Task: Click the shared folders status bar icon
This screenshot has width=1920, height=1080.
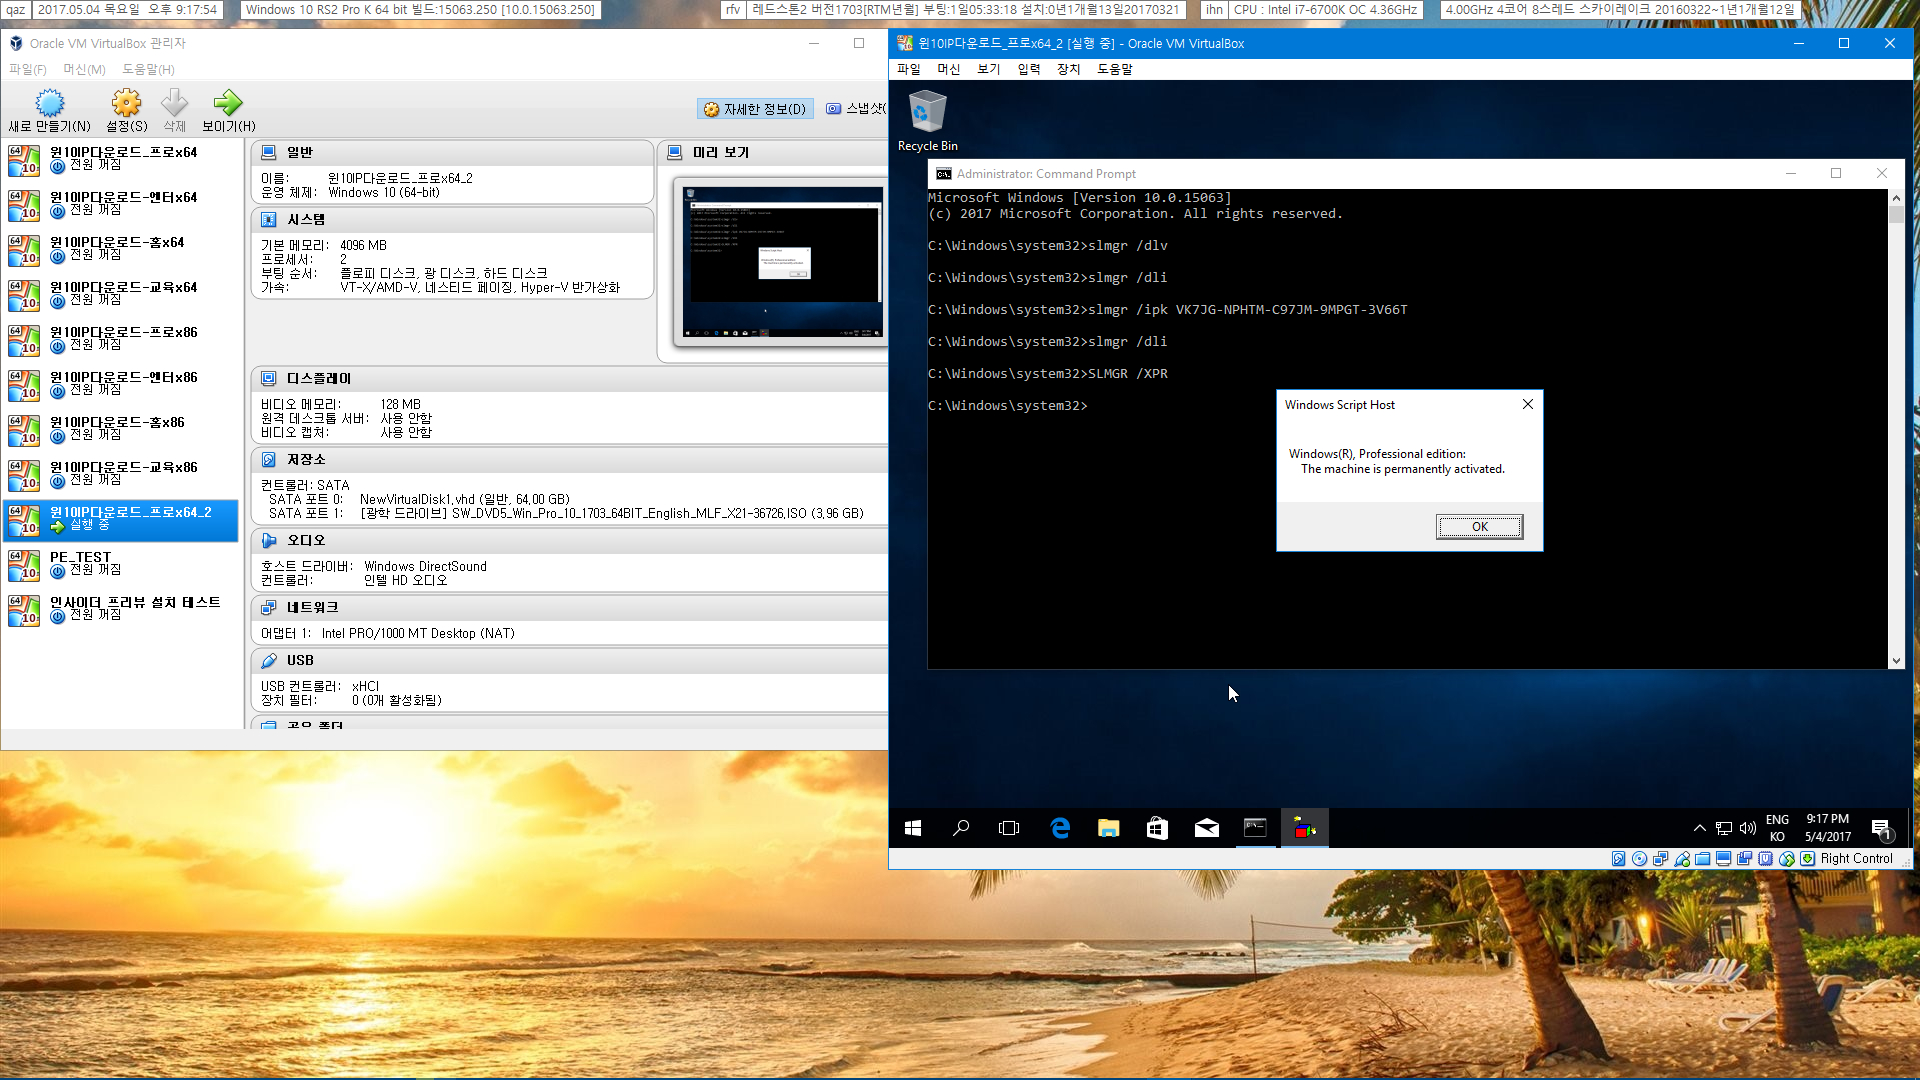Action: [1703, 858]
